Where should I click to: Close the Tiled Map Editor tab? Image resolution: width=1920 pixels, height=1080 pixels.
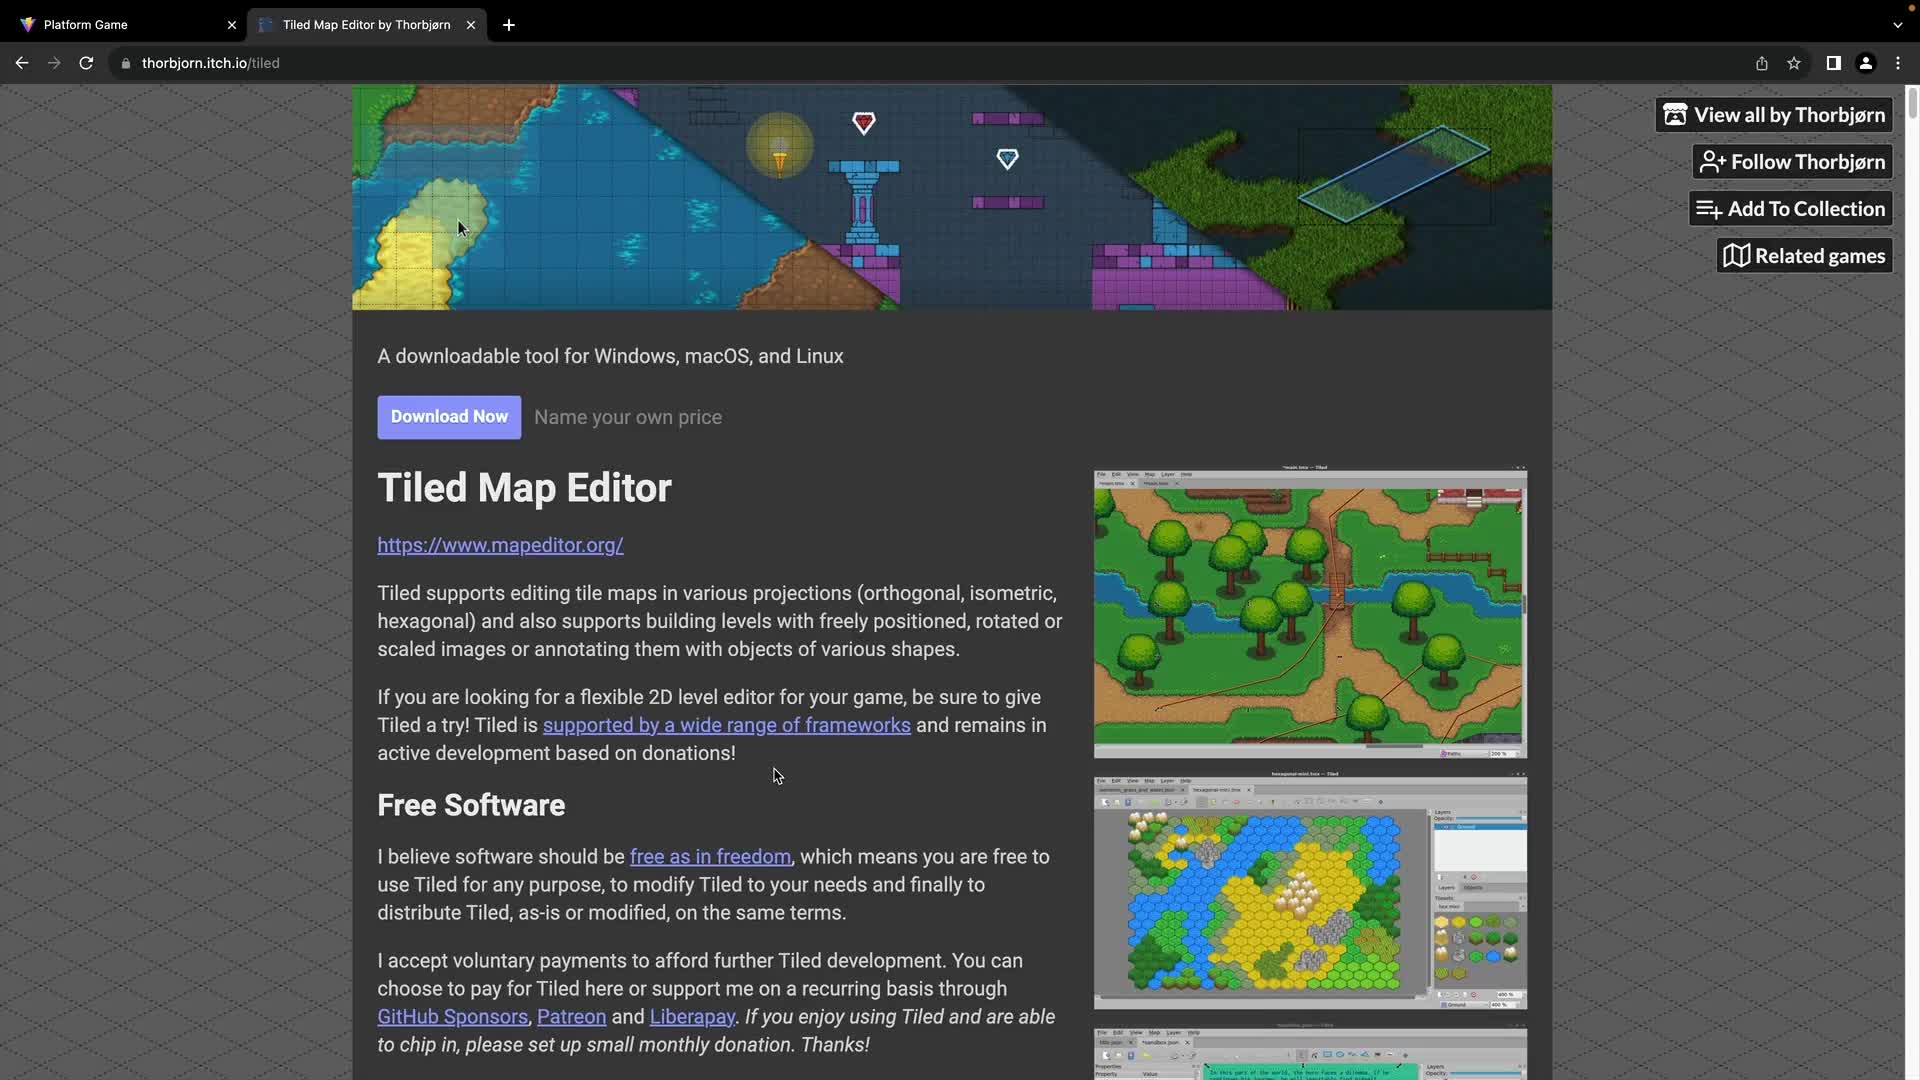click(471, 25)
